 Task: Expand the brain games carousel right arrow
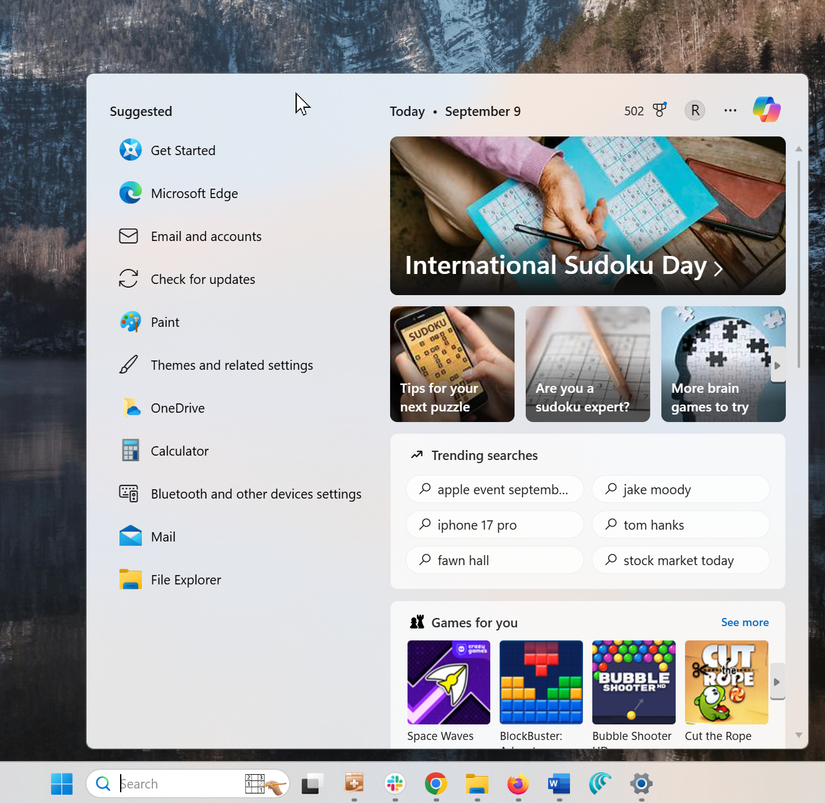pyautogui.click(x=779, y=363)
